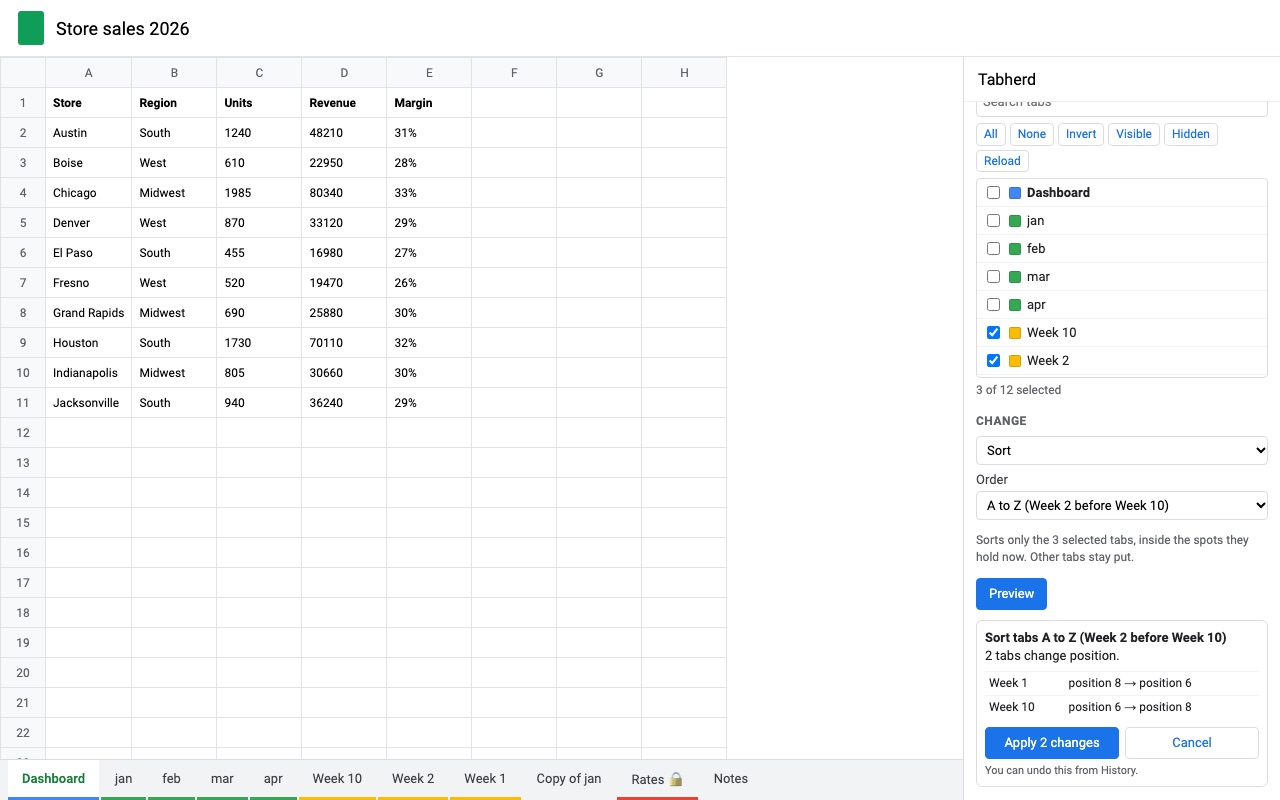Select only Visible tabs button
This screenshot has width=1280, height=800.
[1134, 134]
